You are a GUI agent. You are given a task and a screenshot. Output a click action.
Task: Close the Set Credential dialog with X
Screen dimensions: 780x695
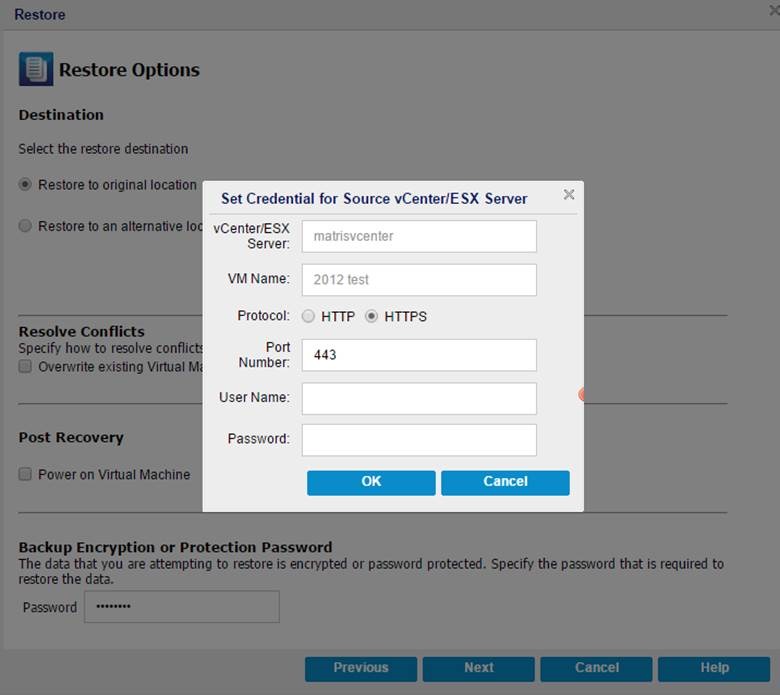click(569, 195)
